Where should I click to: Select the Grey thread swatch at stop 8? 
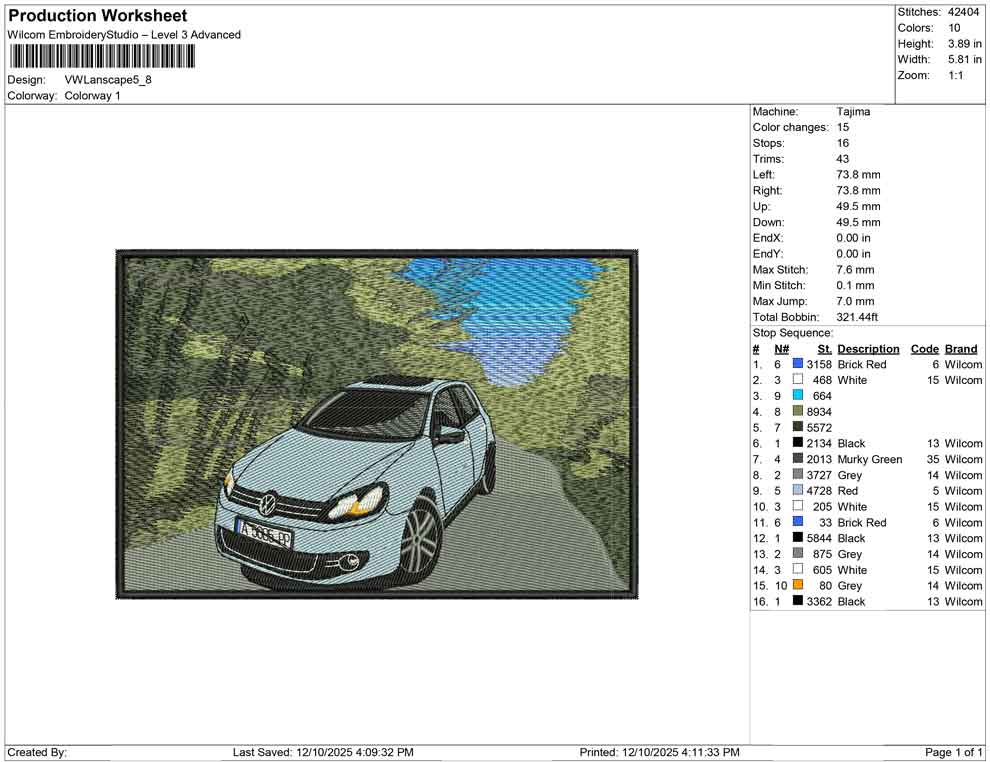(x=796, y=475)
